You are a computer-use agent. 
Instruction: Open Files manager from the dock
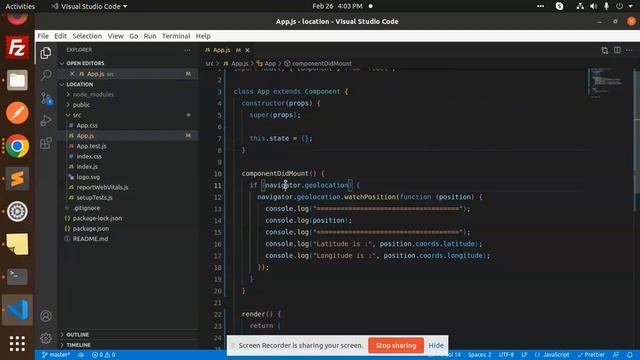[x=17, y=80]
